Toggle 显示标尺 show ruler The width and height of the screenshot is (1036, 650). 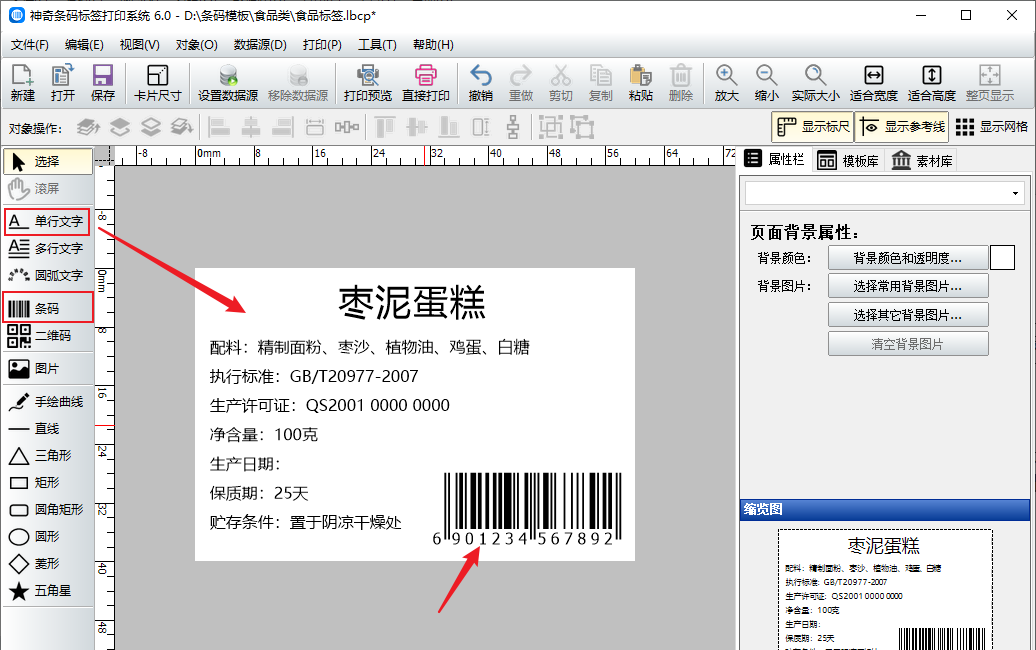click(813, 127)
